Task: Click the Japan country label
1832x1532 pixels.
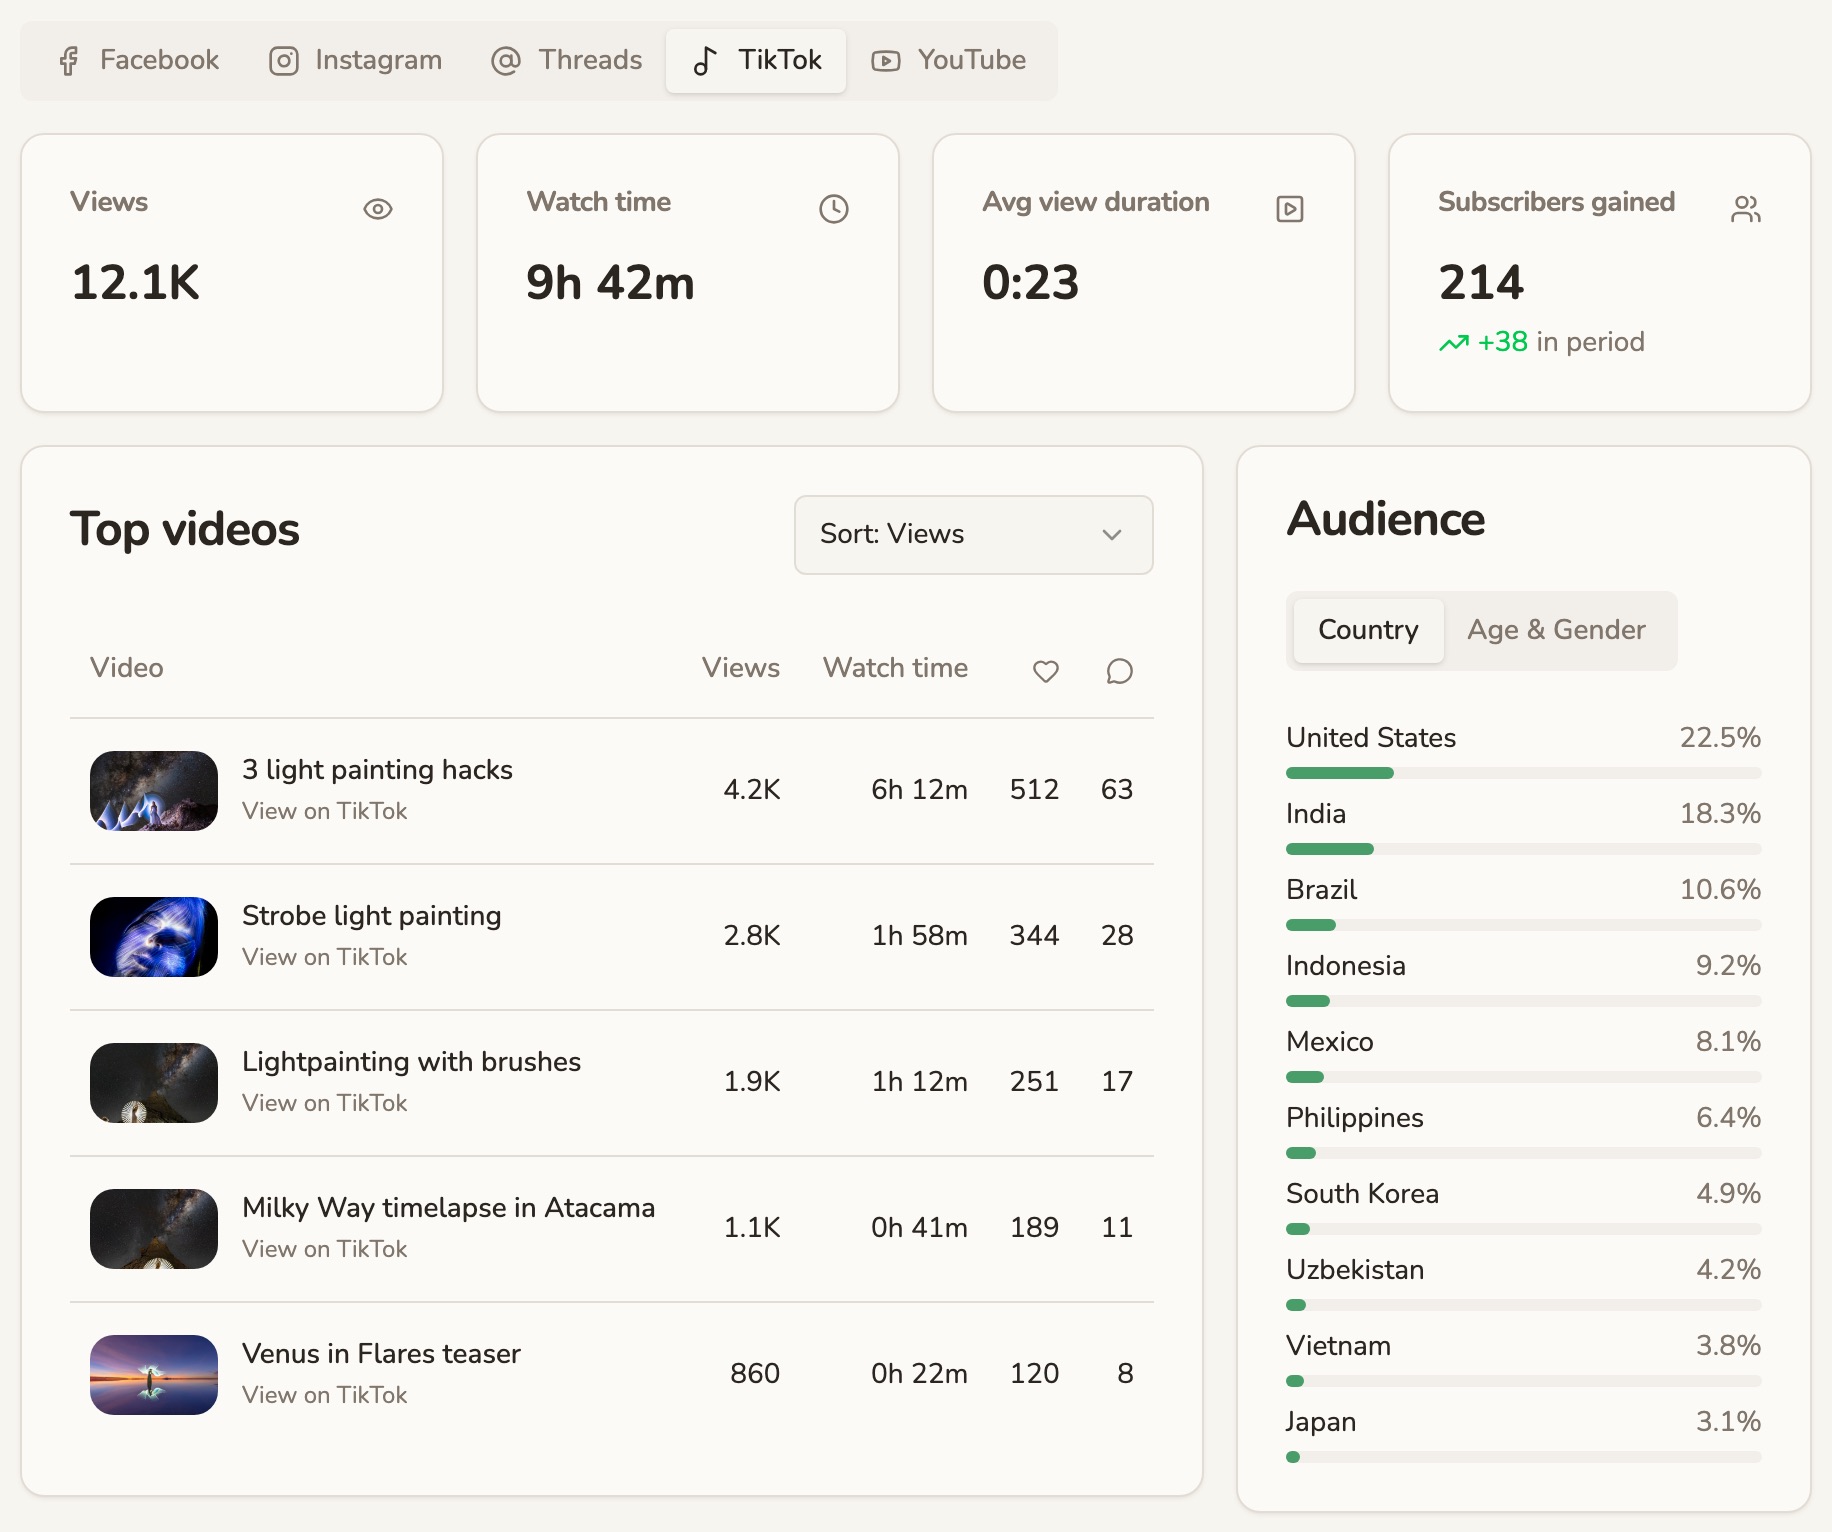Action: pyautogui.click(x=1322, y=1422)
